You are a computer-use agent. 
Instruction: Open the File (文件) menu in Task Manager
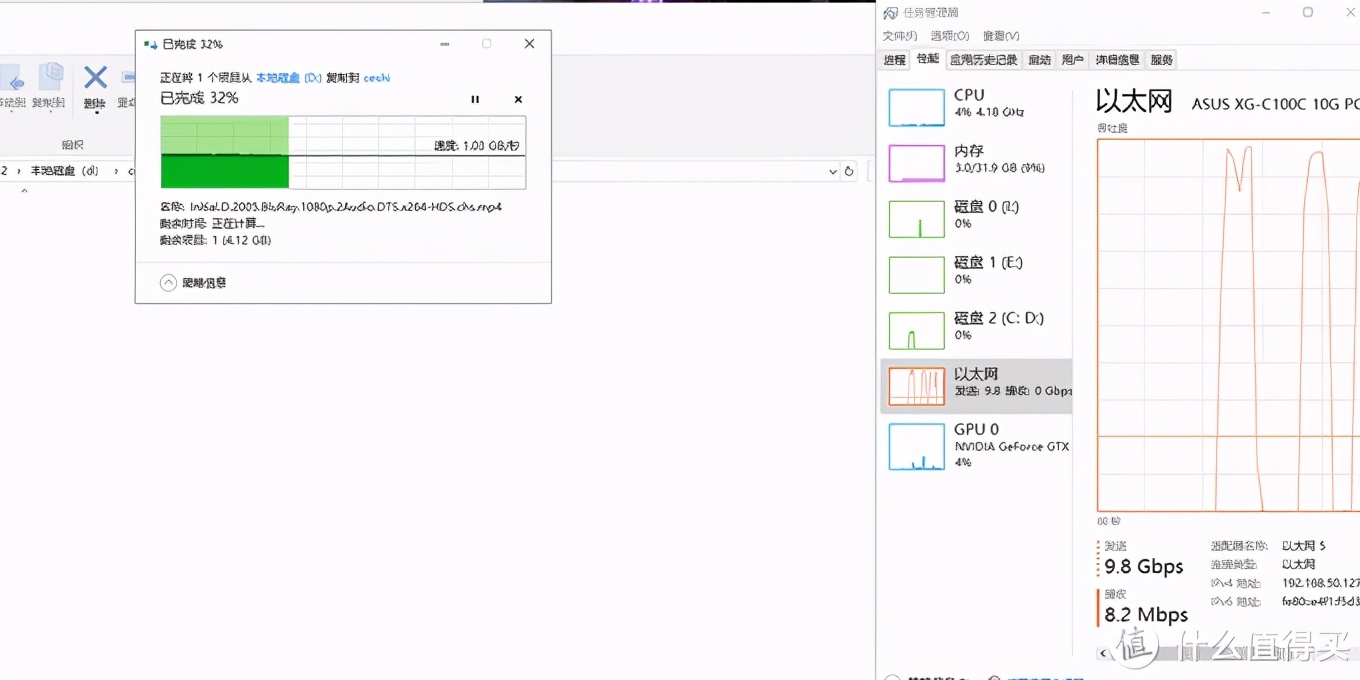pyautogui.click(x=899, y=36)
